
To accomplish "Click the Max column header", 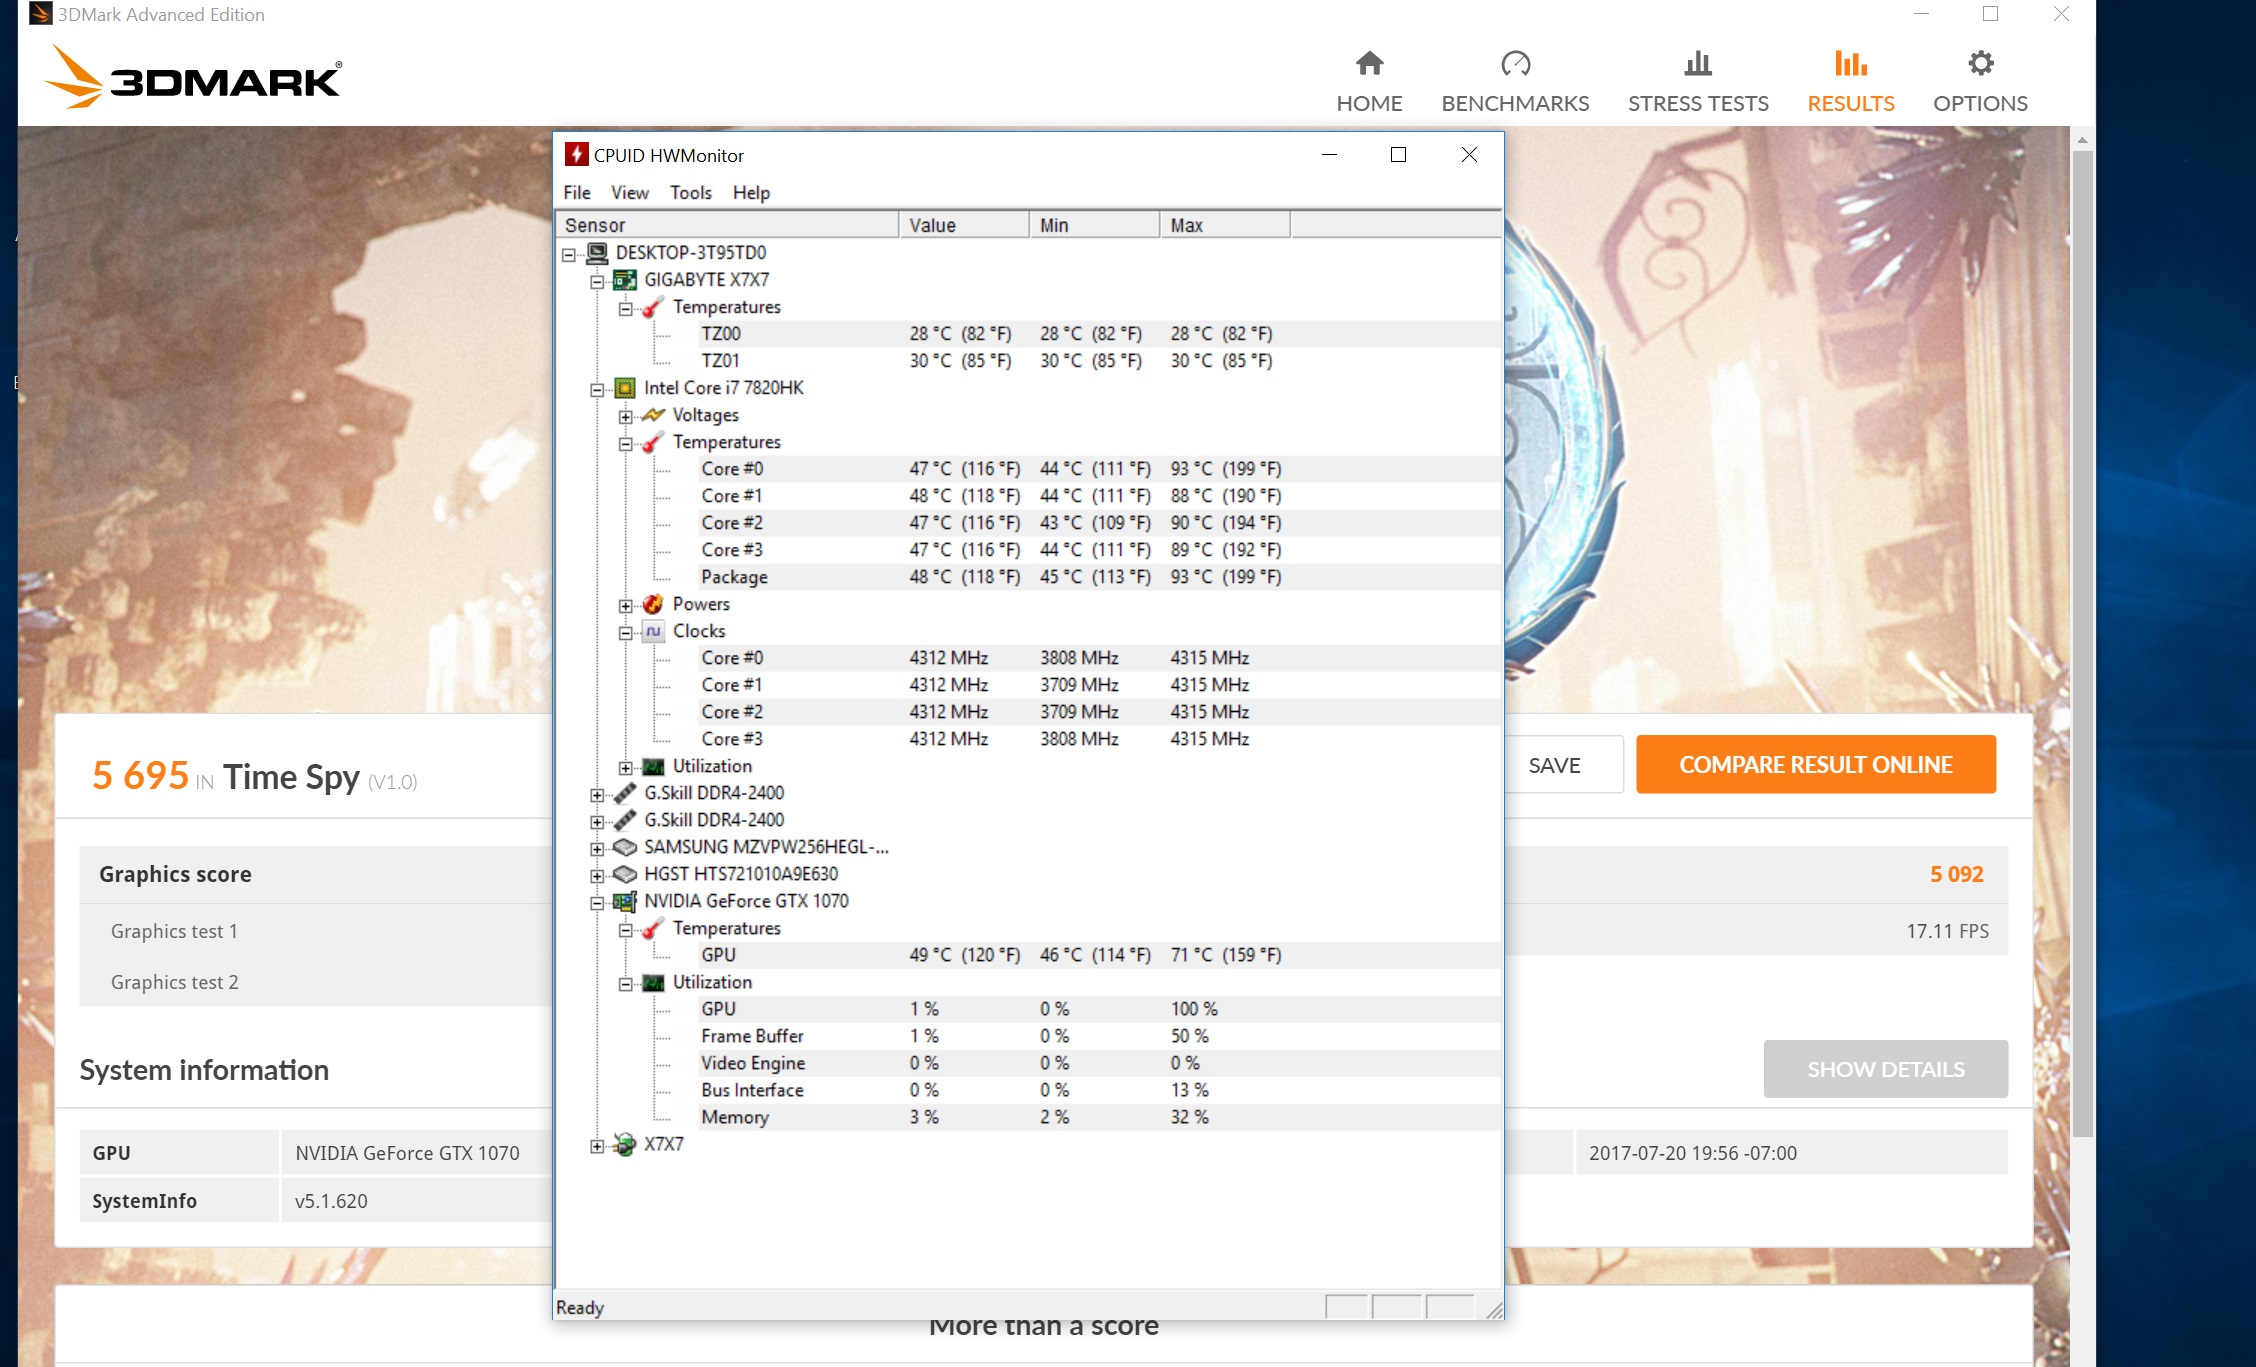I will coord(1225,225).
